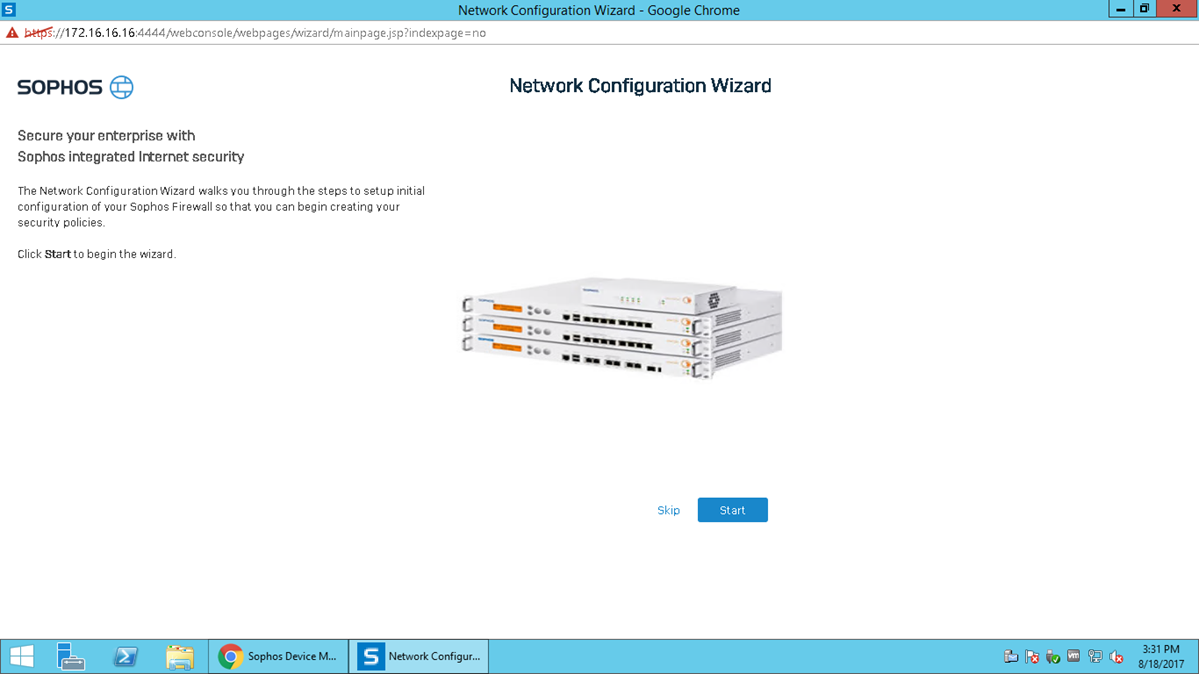
Task: Select the URL in the address bar
Action: pyautogui.click(x=255, y=33)
